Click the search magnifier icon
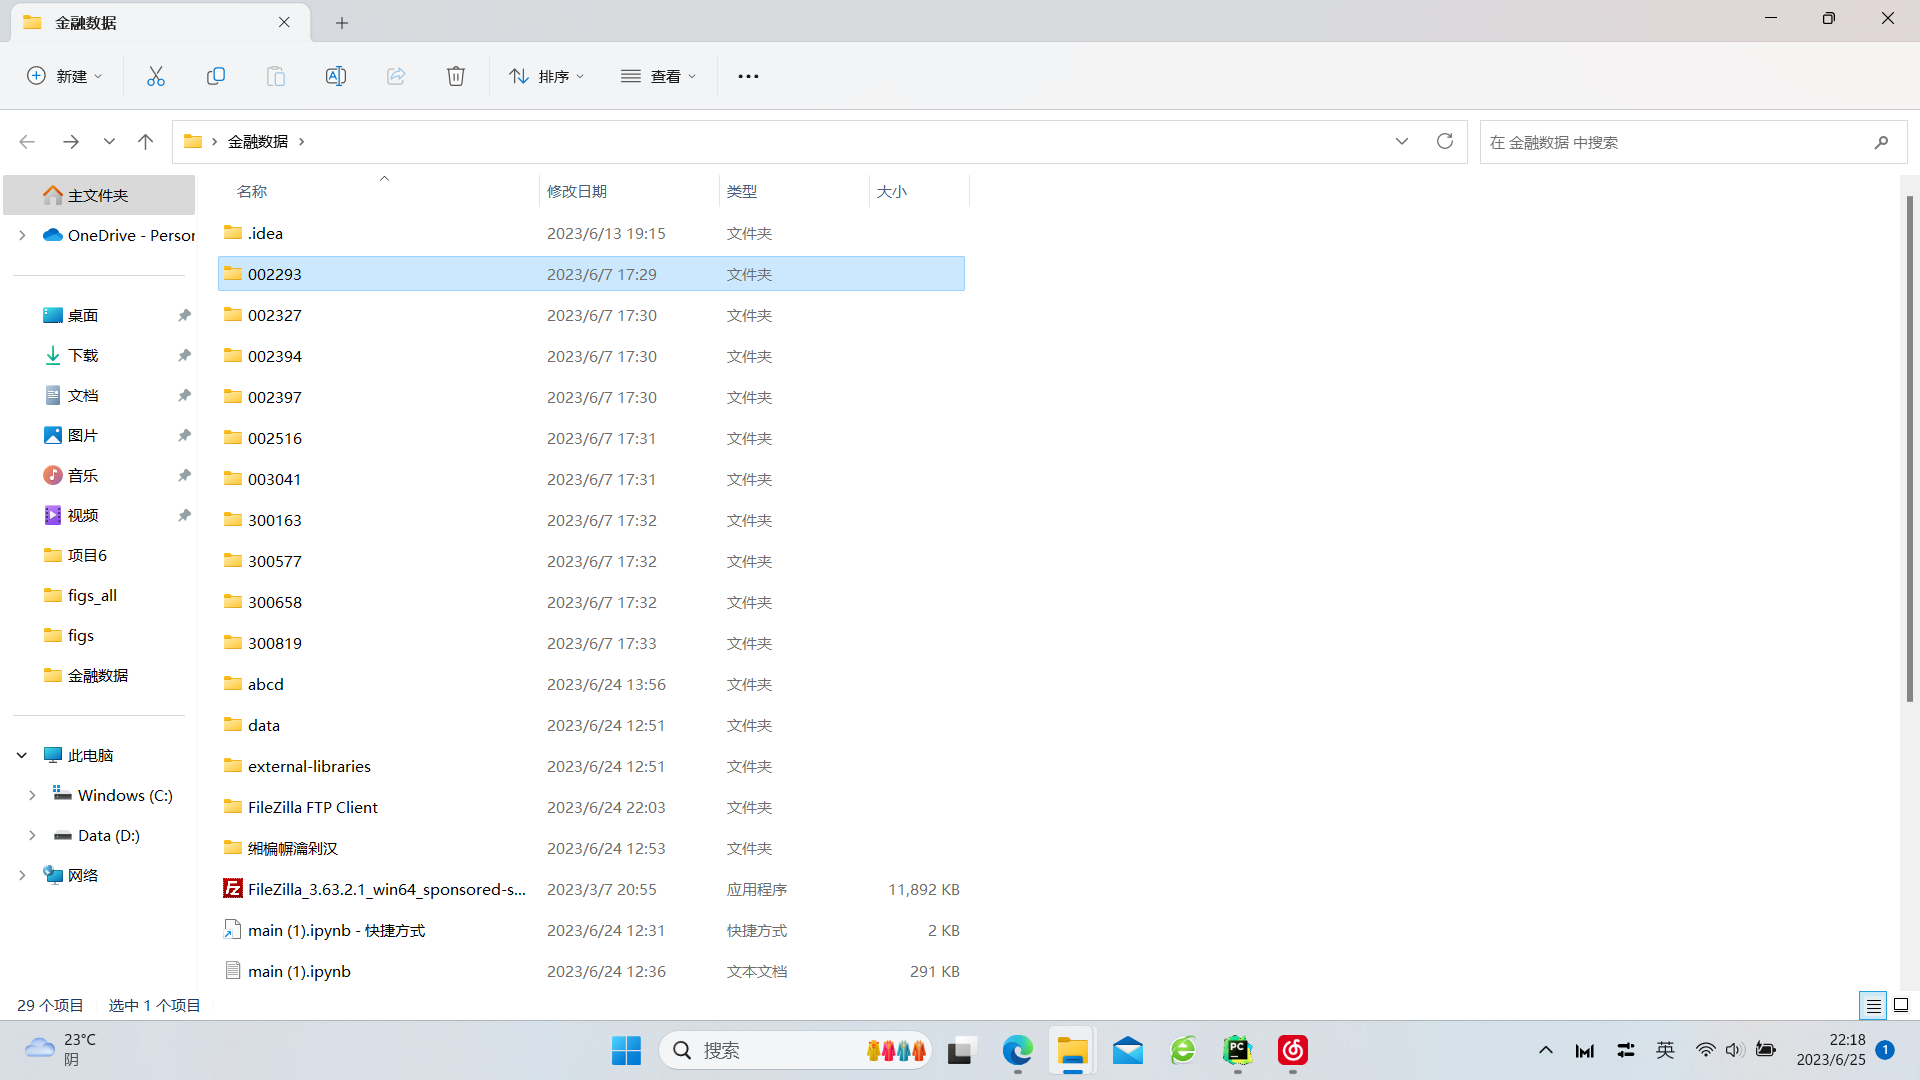 (1881, 142)
